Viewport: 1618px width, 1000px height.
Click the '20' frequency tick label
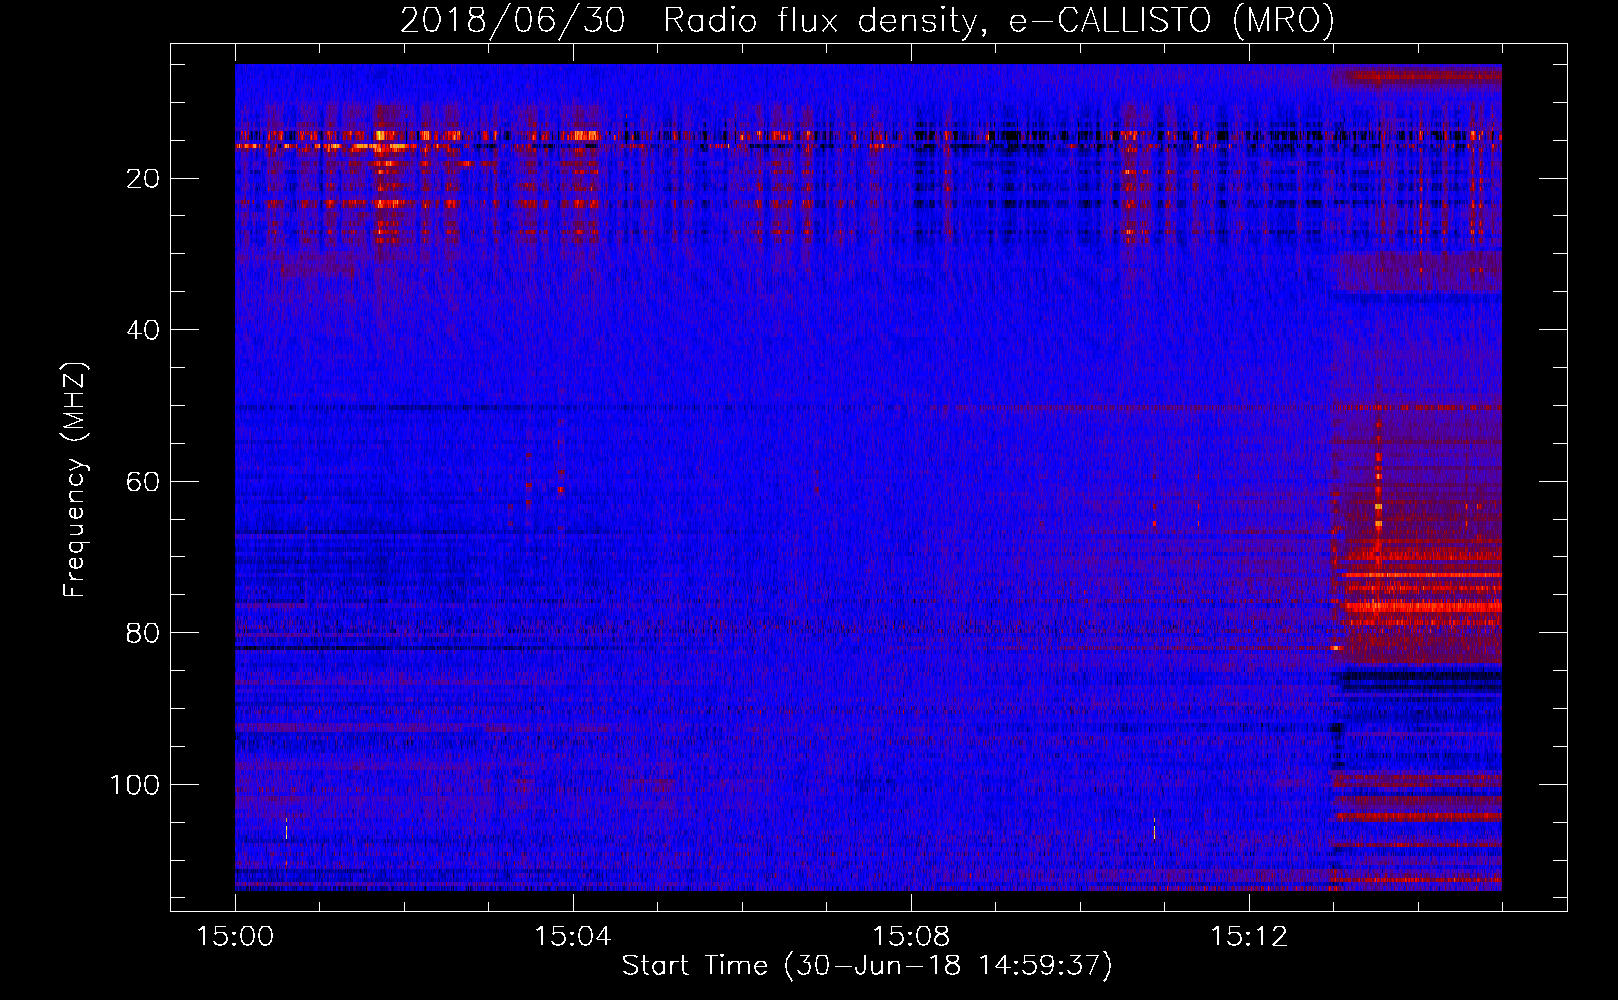(x=144, y=179)
